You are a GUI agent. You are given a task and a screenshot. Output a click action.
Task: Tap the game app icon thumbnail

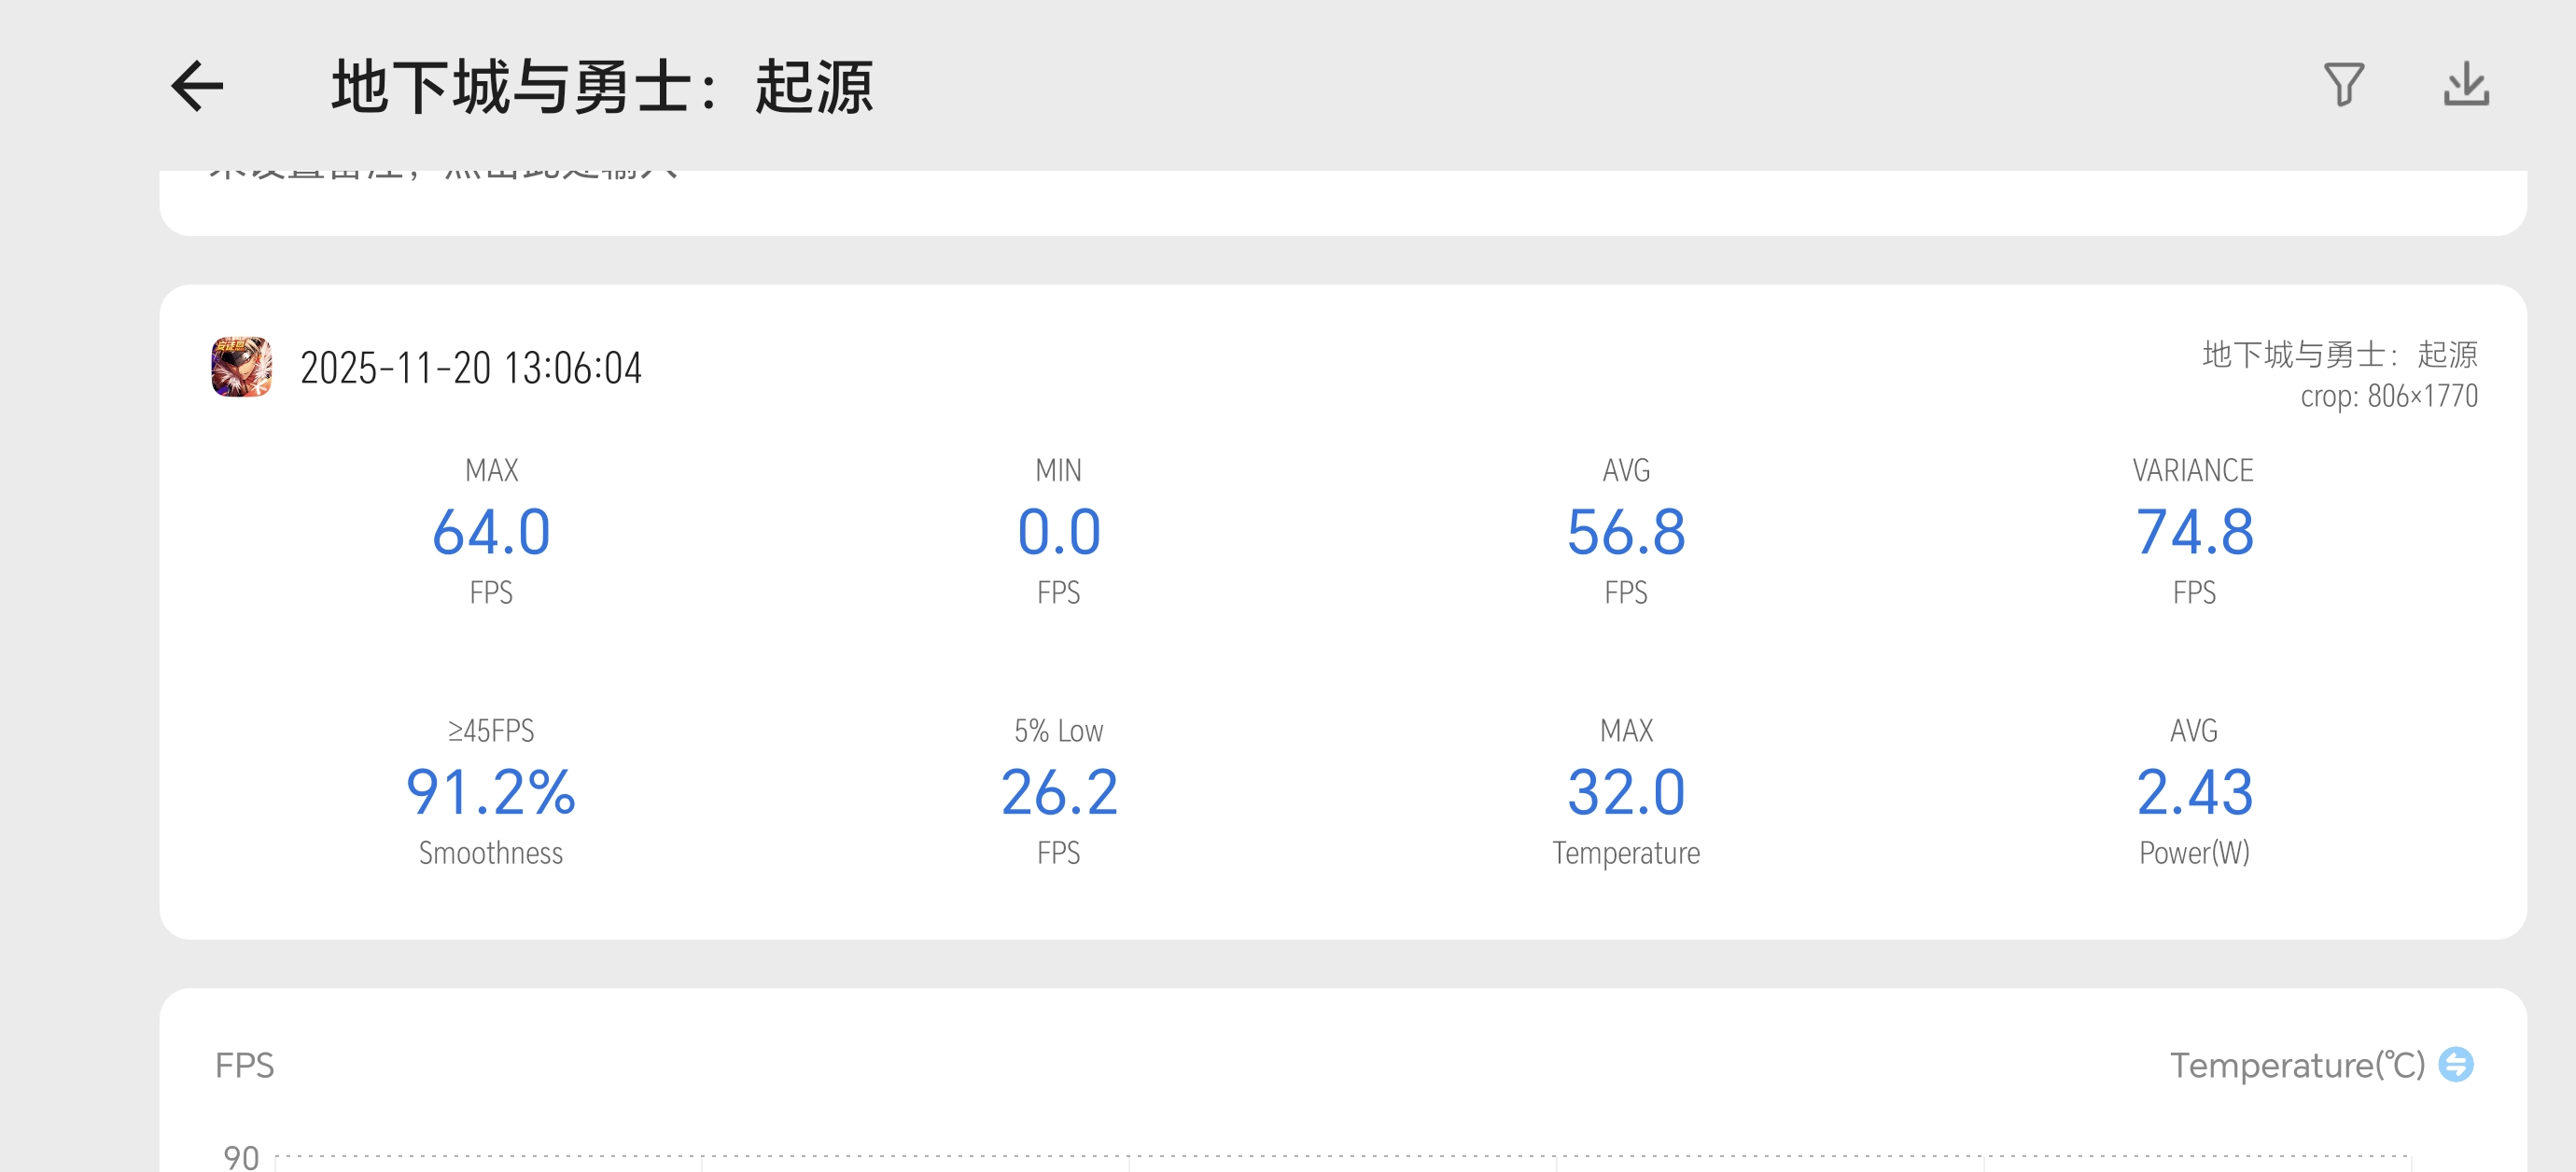241,367
